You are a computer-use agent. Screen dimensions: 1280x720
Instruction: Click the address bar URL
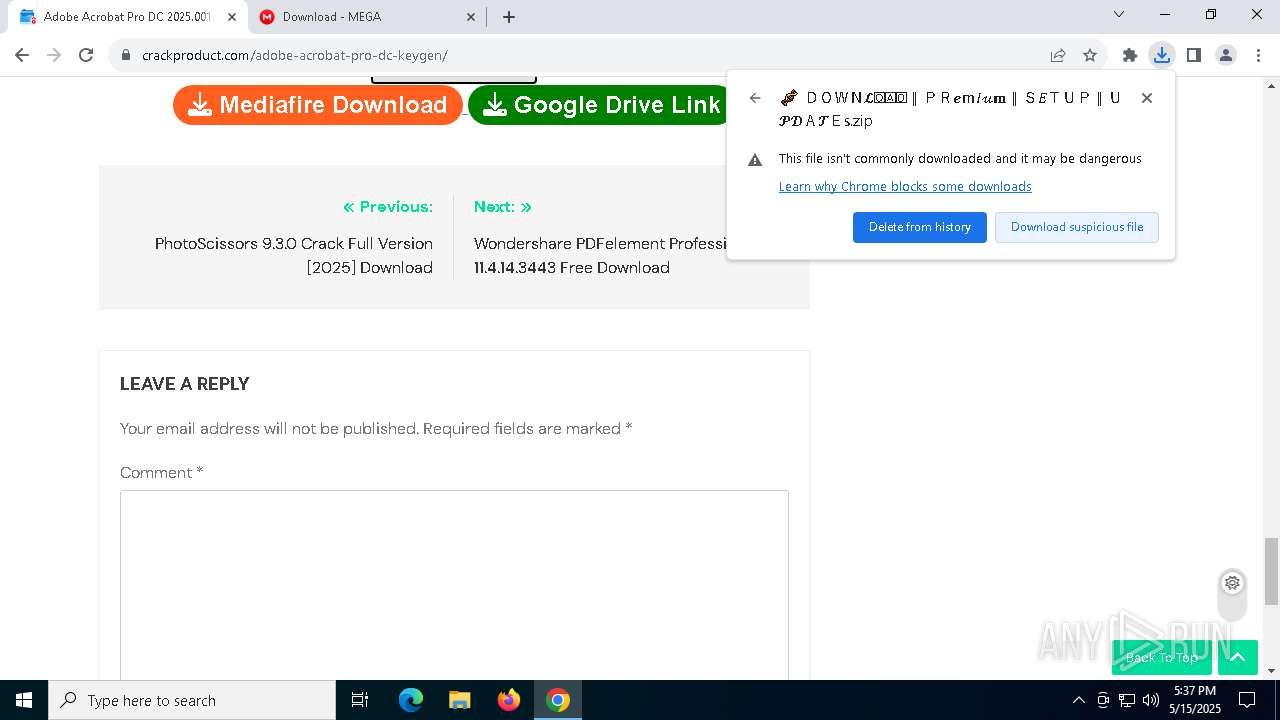pyautogui.click(x=295, y=55)
